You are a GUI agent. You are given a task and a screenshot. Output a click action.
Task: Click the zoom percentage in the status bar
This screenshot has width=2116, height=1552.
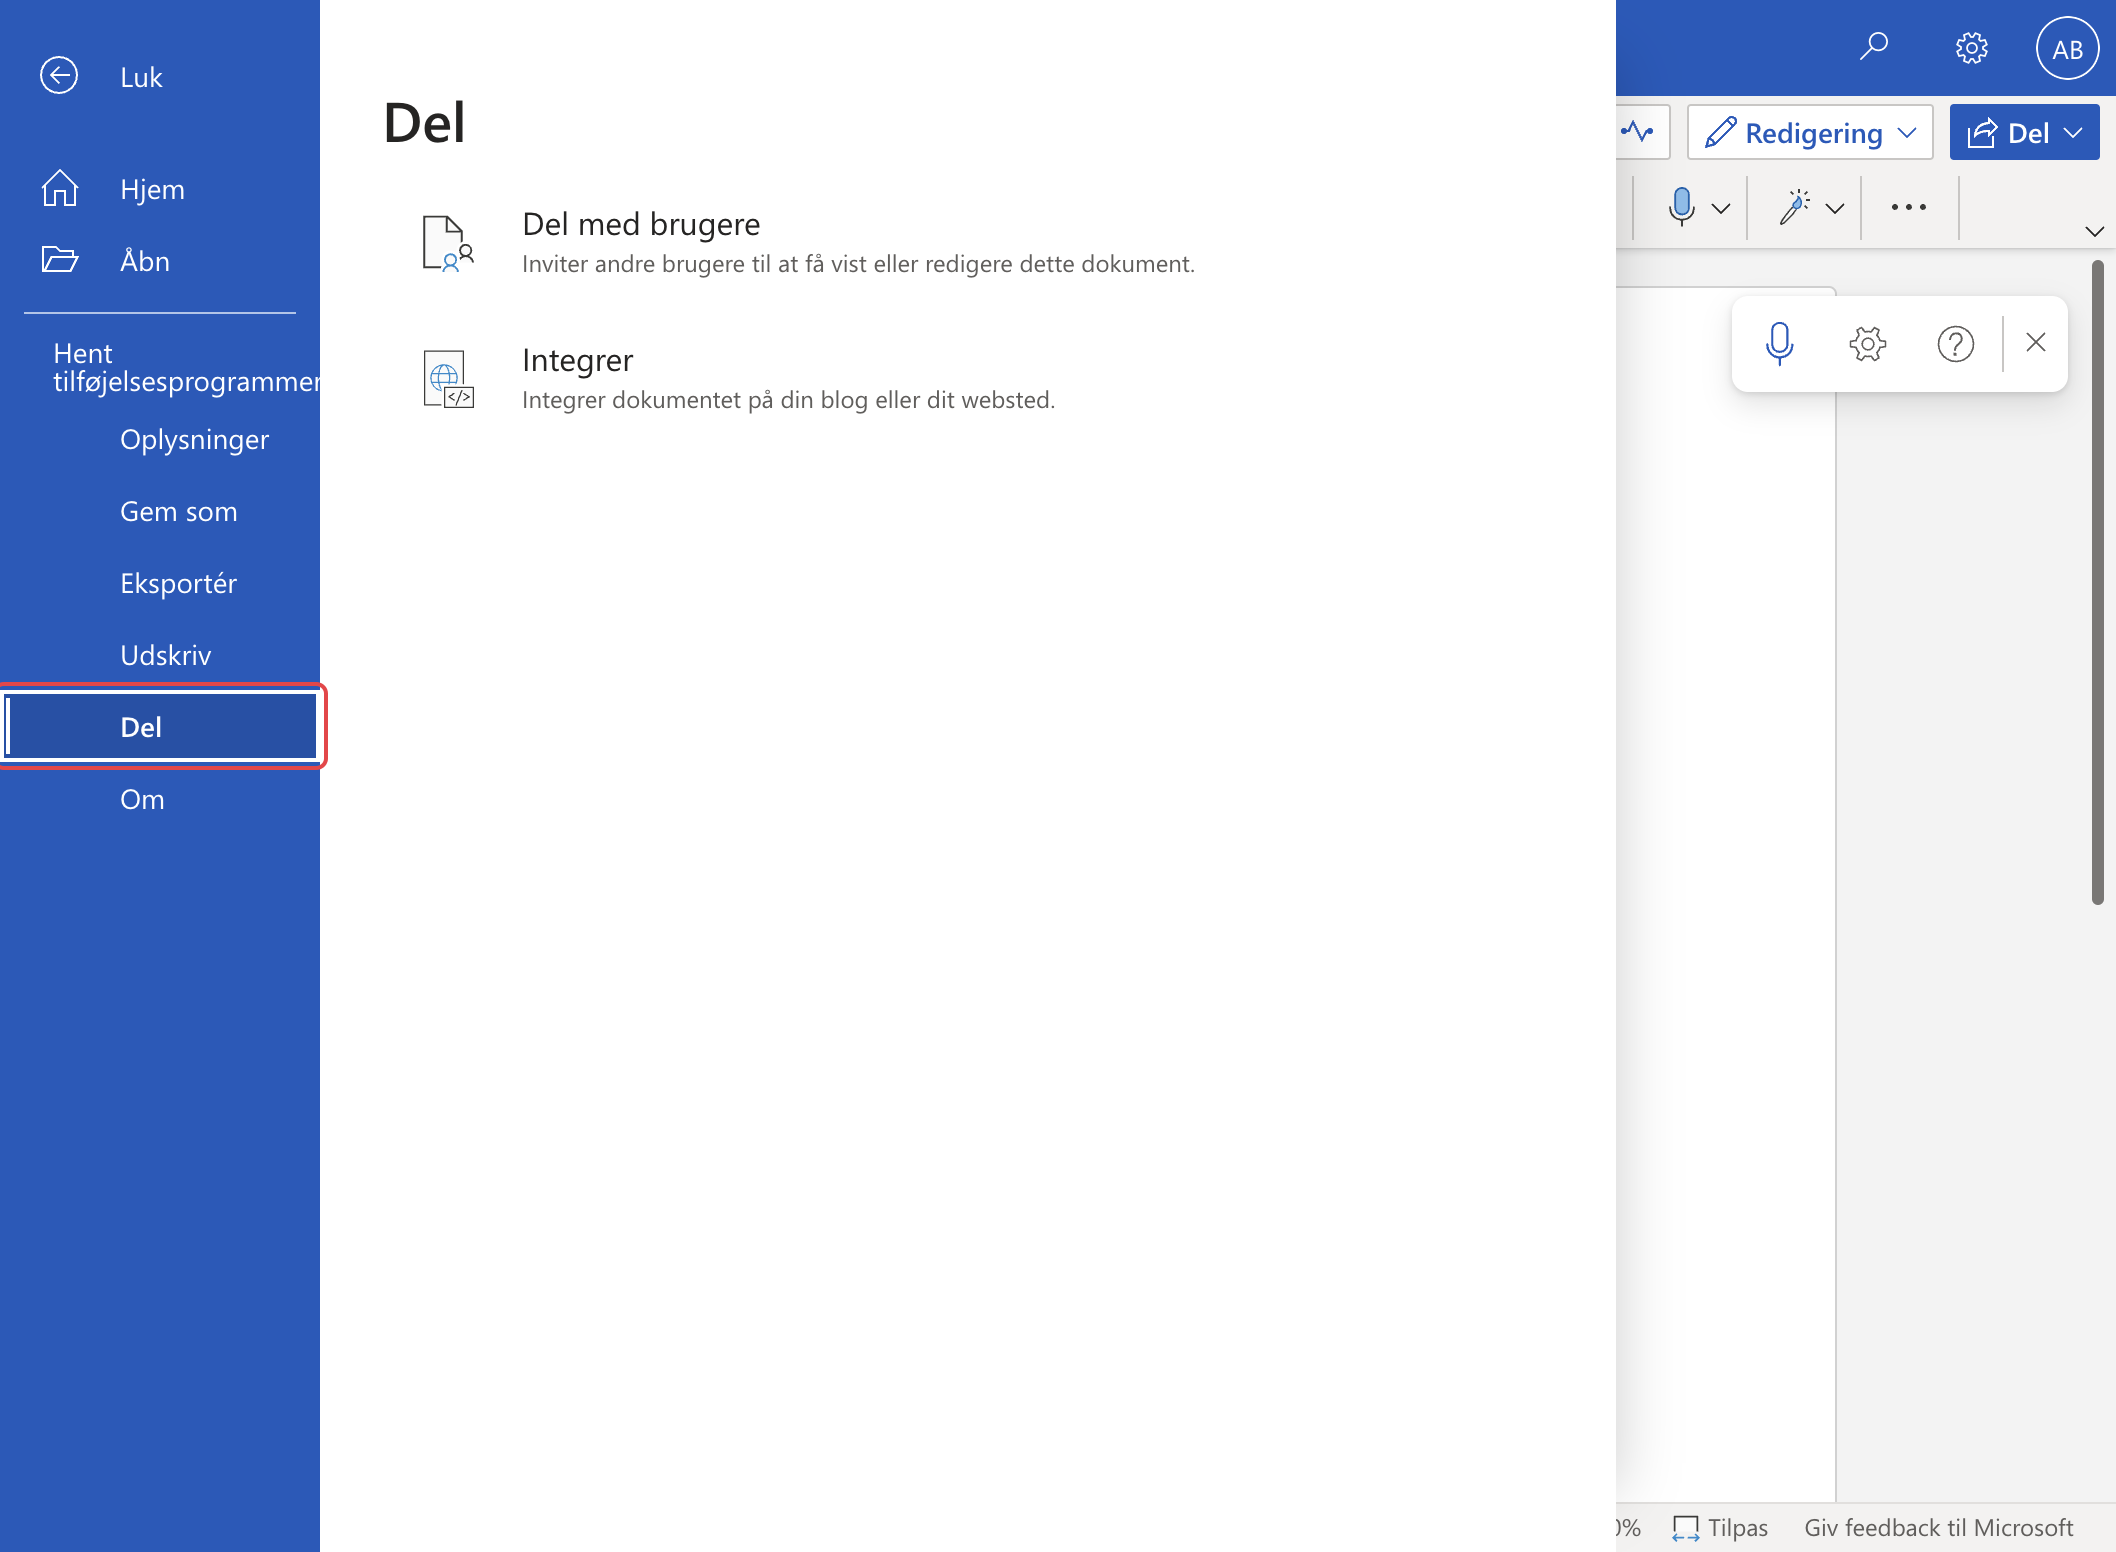click(x=1628, y=1528)
